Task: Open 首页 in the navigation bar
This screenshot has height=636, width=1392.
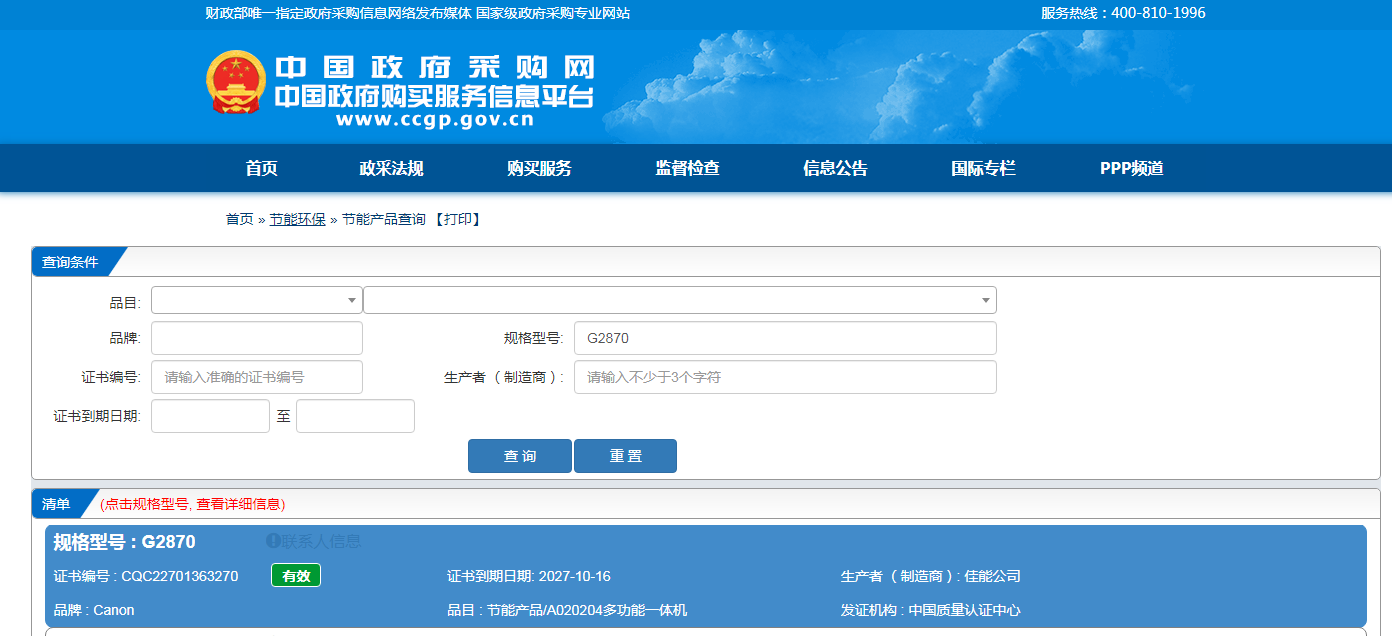Action: (261, 169)
